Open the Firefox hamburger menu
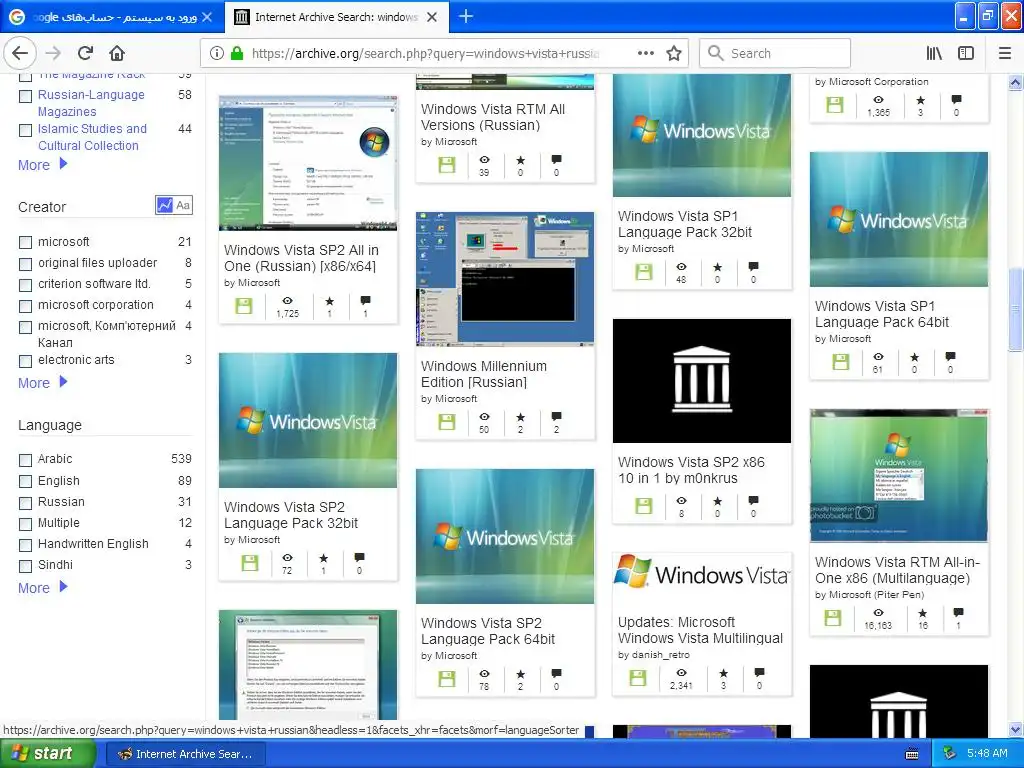This screenshot has height=768, width=1024. click(1005, 53)
